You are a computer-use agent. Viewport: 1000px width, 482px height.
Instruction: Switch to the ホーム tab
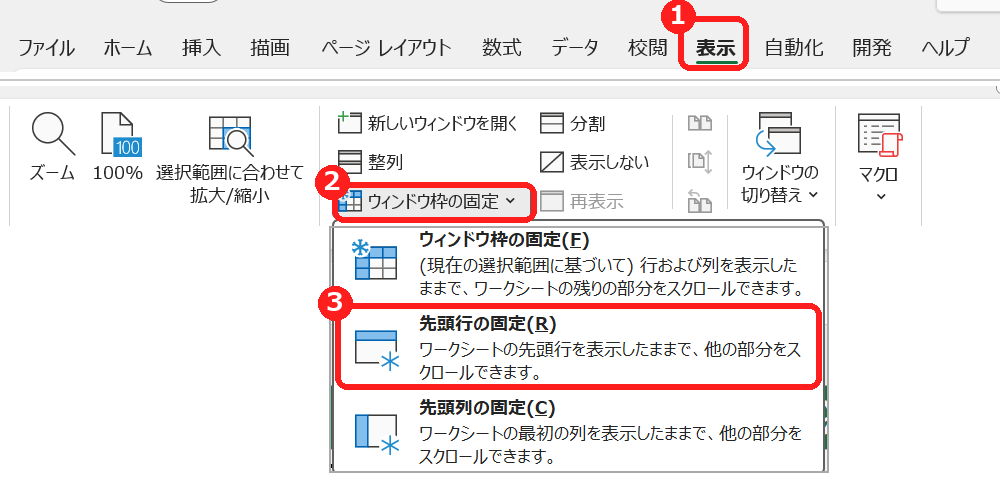128,48
